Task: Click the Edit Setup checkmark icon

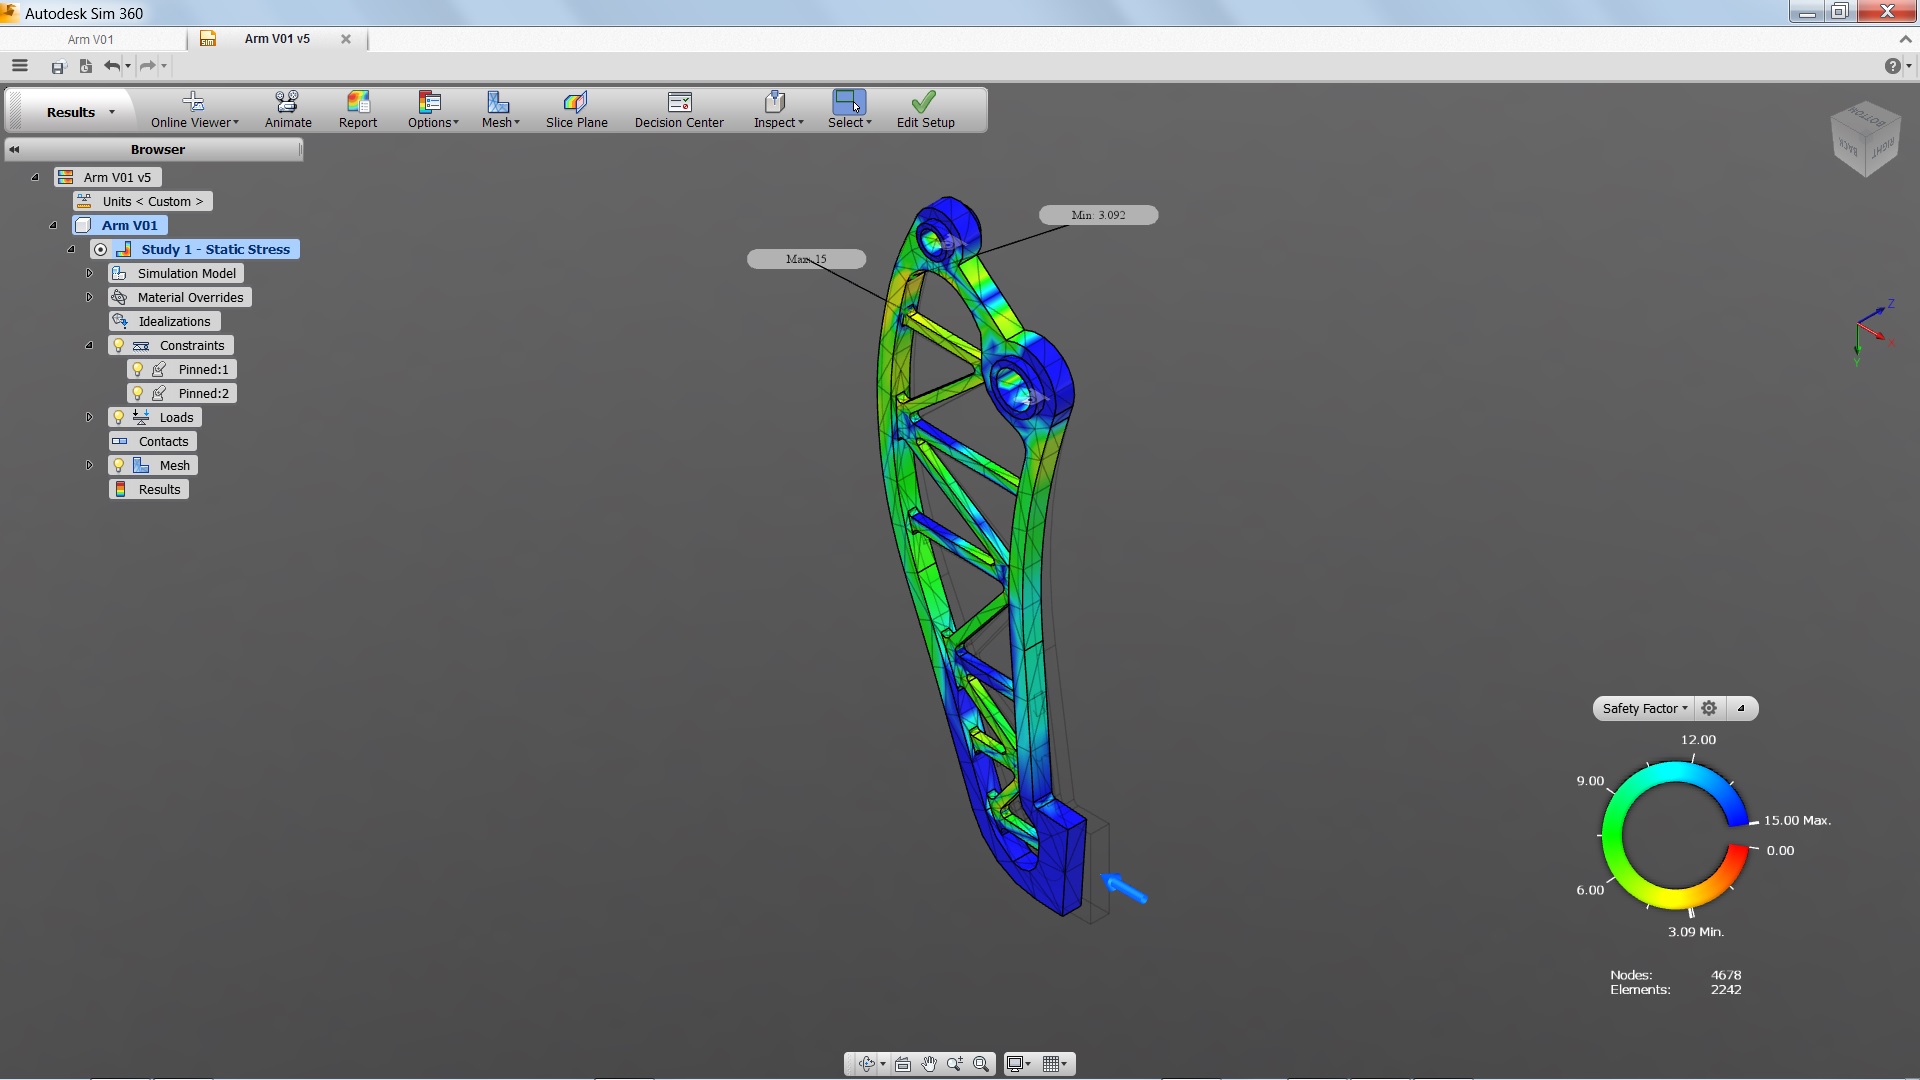Action: 924,103
